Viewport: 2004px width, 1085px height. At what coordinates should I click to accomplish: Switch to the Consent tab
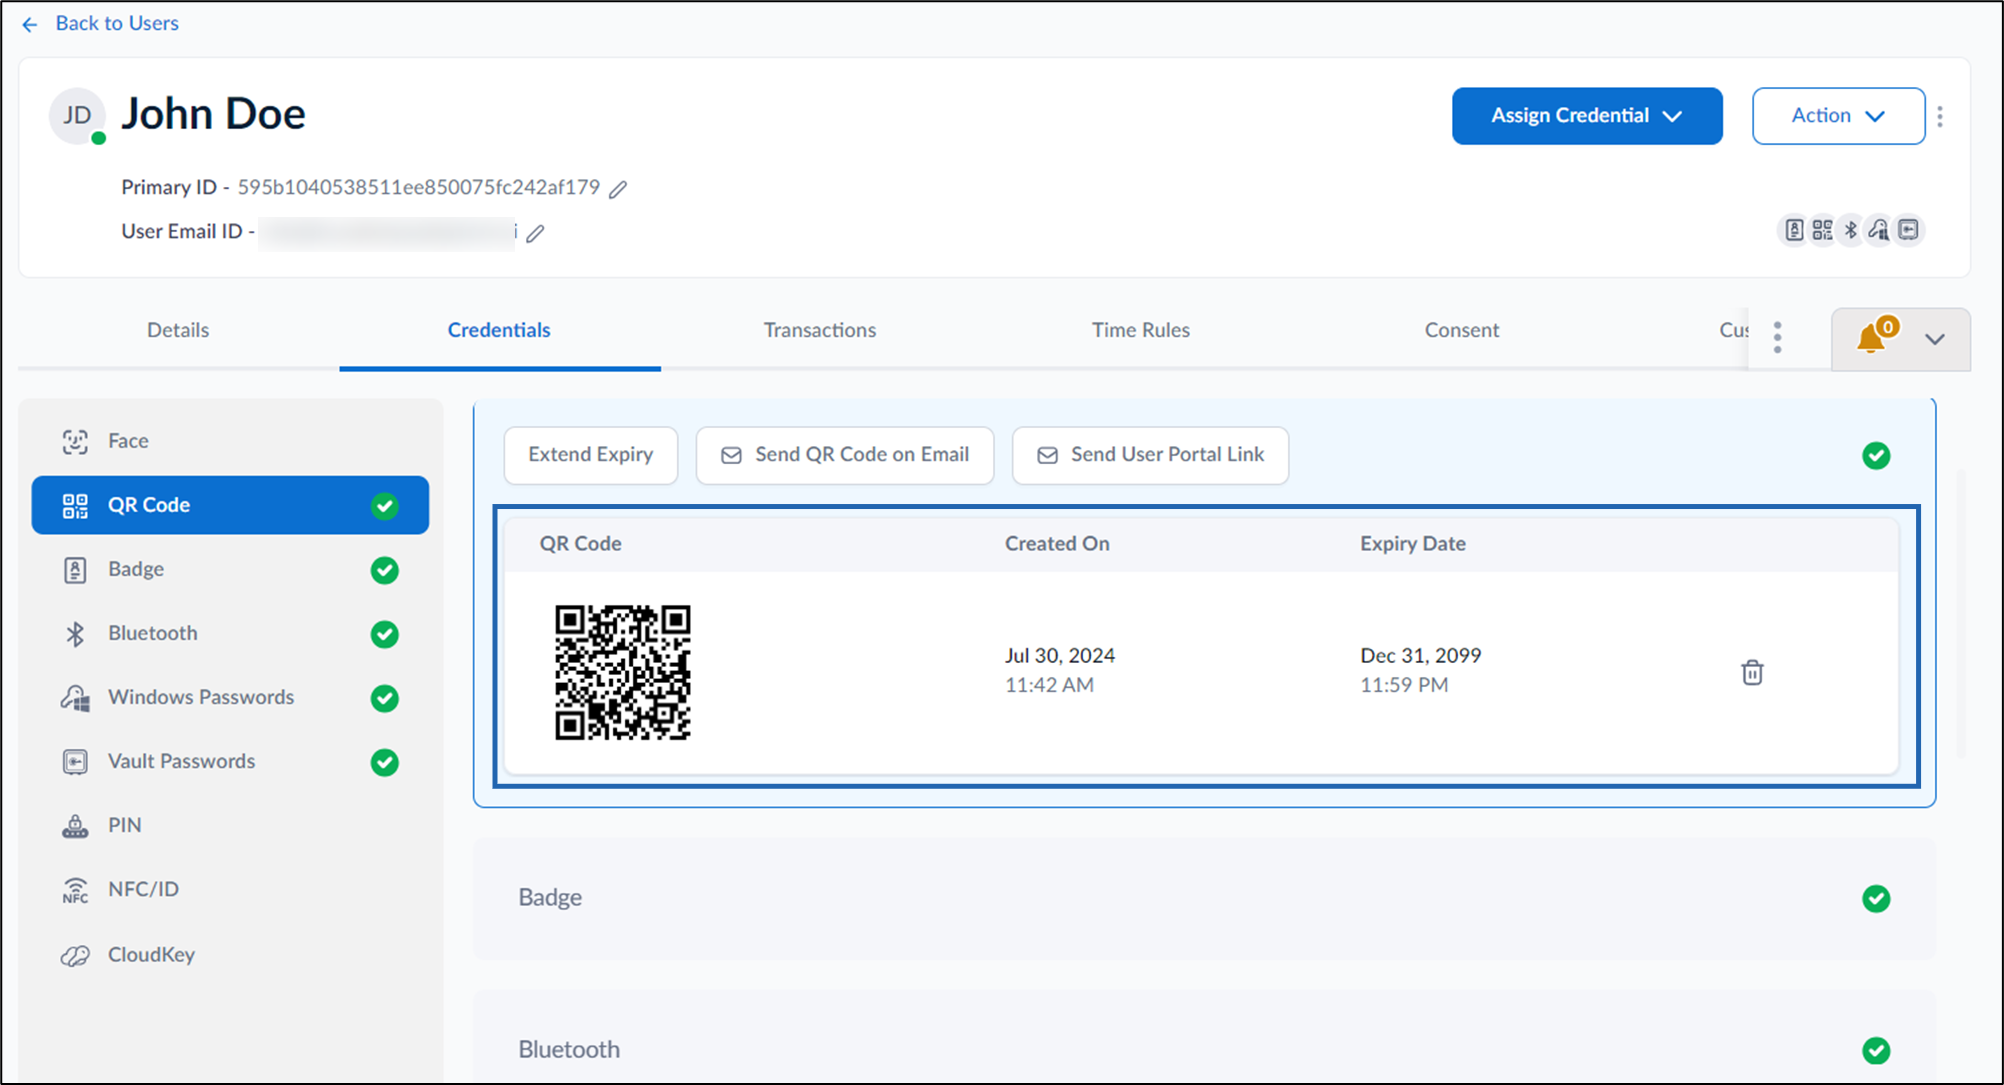coord(1462,330)
